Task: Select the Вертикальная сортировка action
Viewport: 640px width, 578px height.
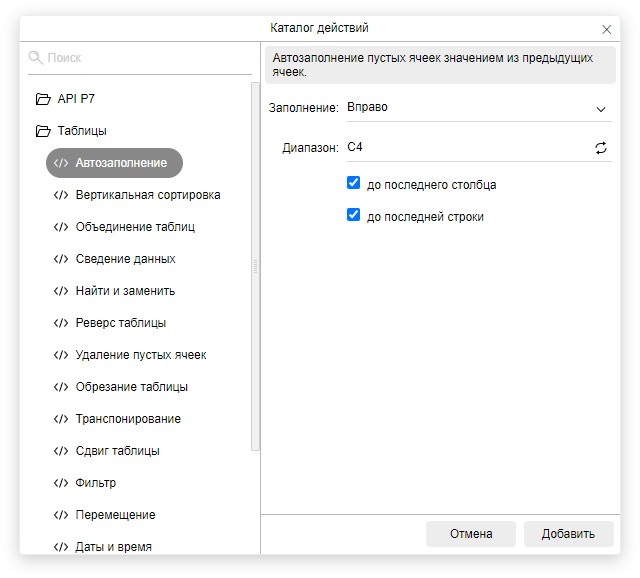Action: point(148,195)
